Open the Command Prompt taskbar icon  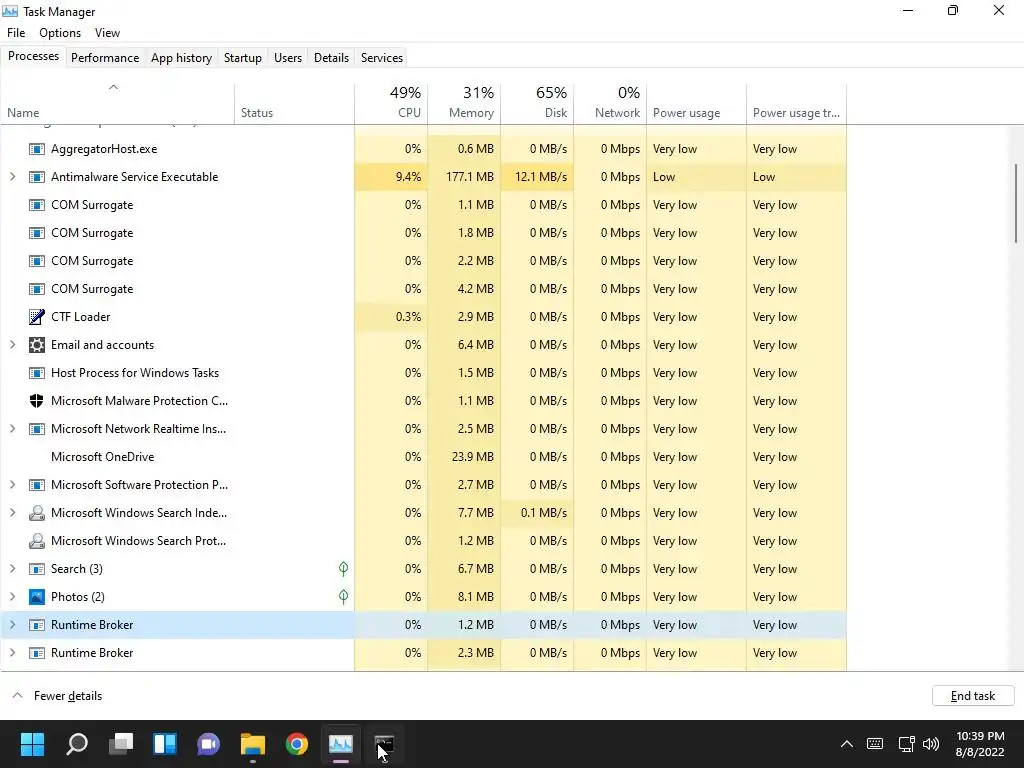click(384, 744)
